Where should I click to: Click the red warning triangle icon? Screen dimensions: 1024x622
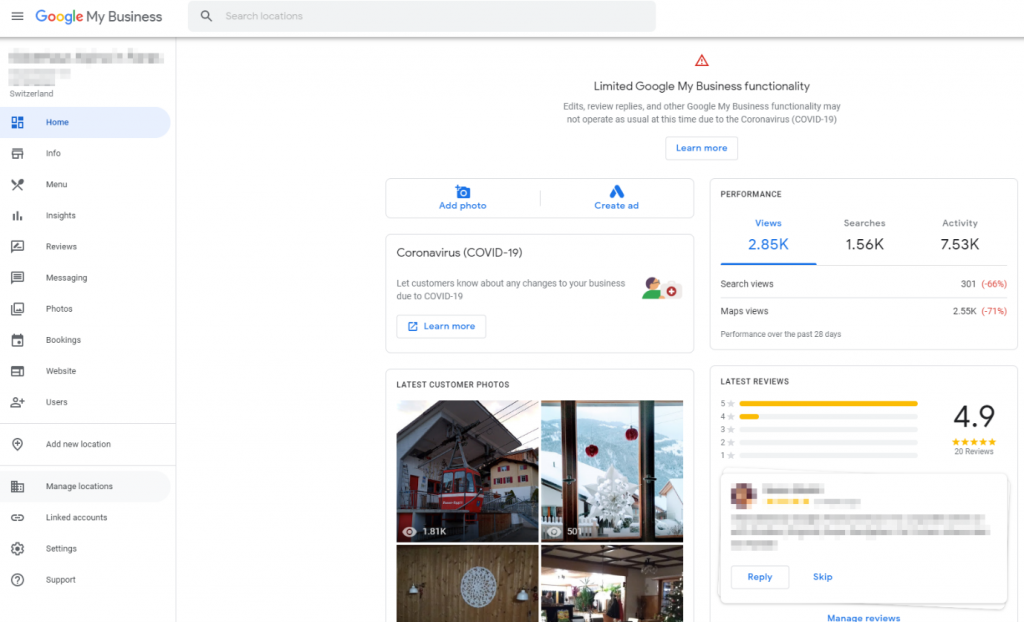click(701, 61)
